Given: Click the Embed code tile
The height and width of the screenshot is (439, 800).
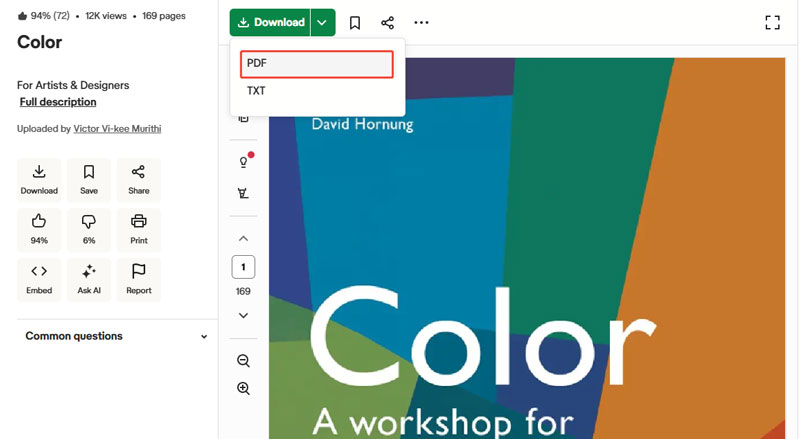Looking at the screenshot, I should pos(39,280).
